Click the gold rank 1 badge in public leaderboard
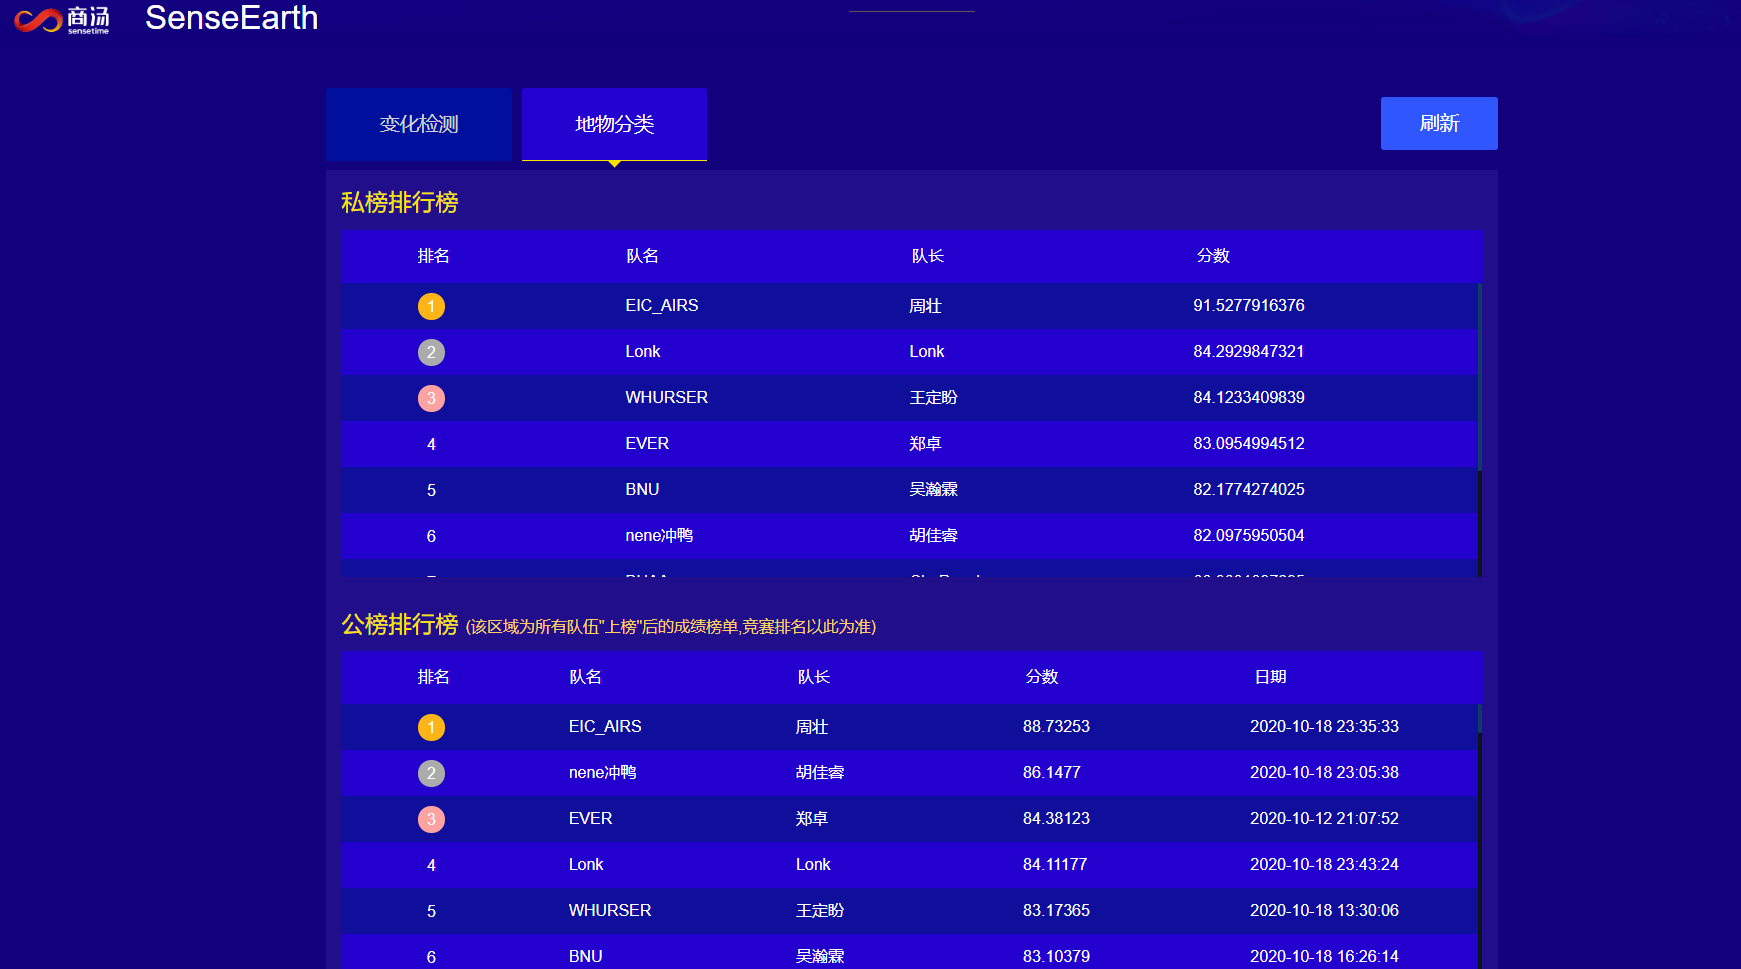Screen dimensions: 1741x969 point(431,727)
